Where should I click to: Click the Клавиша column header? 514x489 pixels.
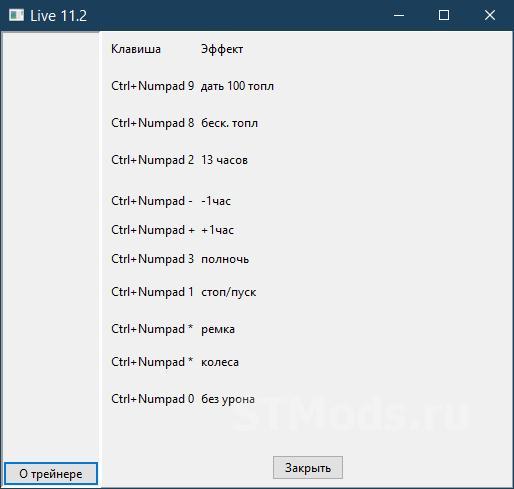pos(136,49)
